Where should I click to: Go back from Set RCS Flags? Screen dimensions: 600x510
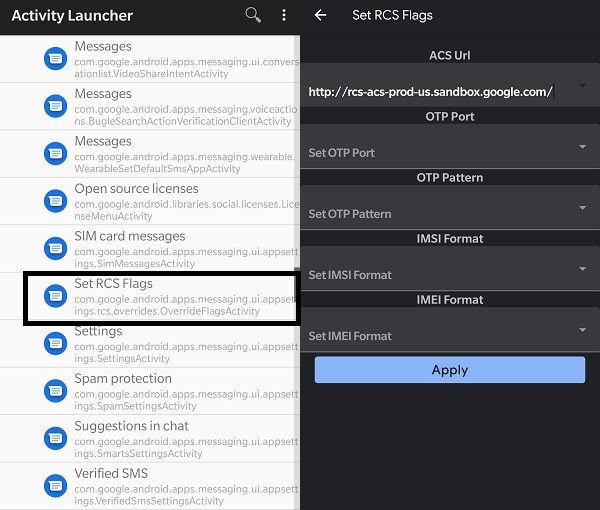[320, 15]
